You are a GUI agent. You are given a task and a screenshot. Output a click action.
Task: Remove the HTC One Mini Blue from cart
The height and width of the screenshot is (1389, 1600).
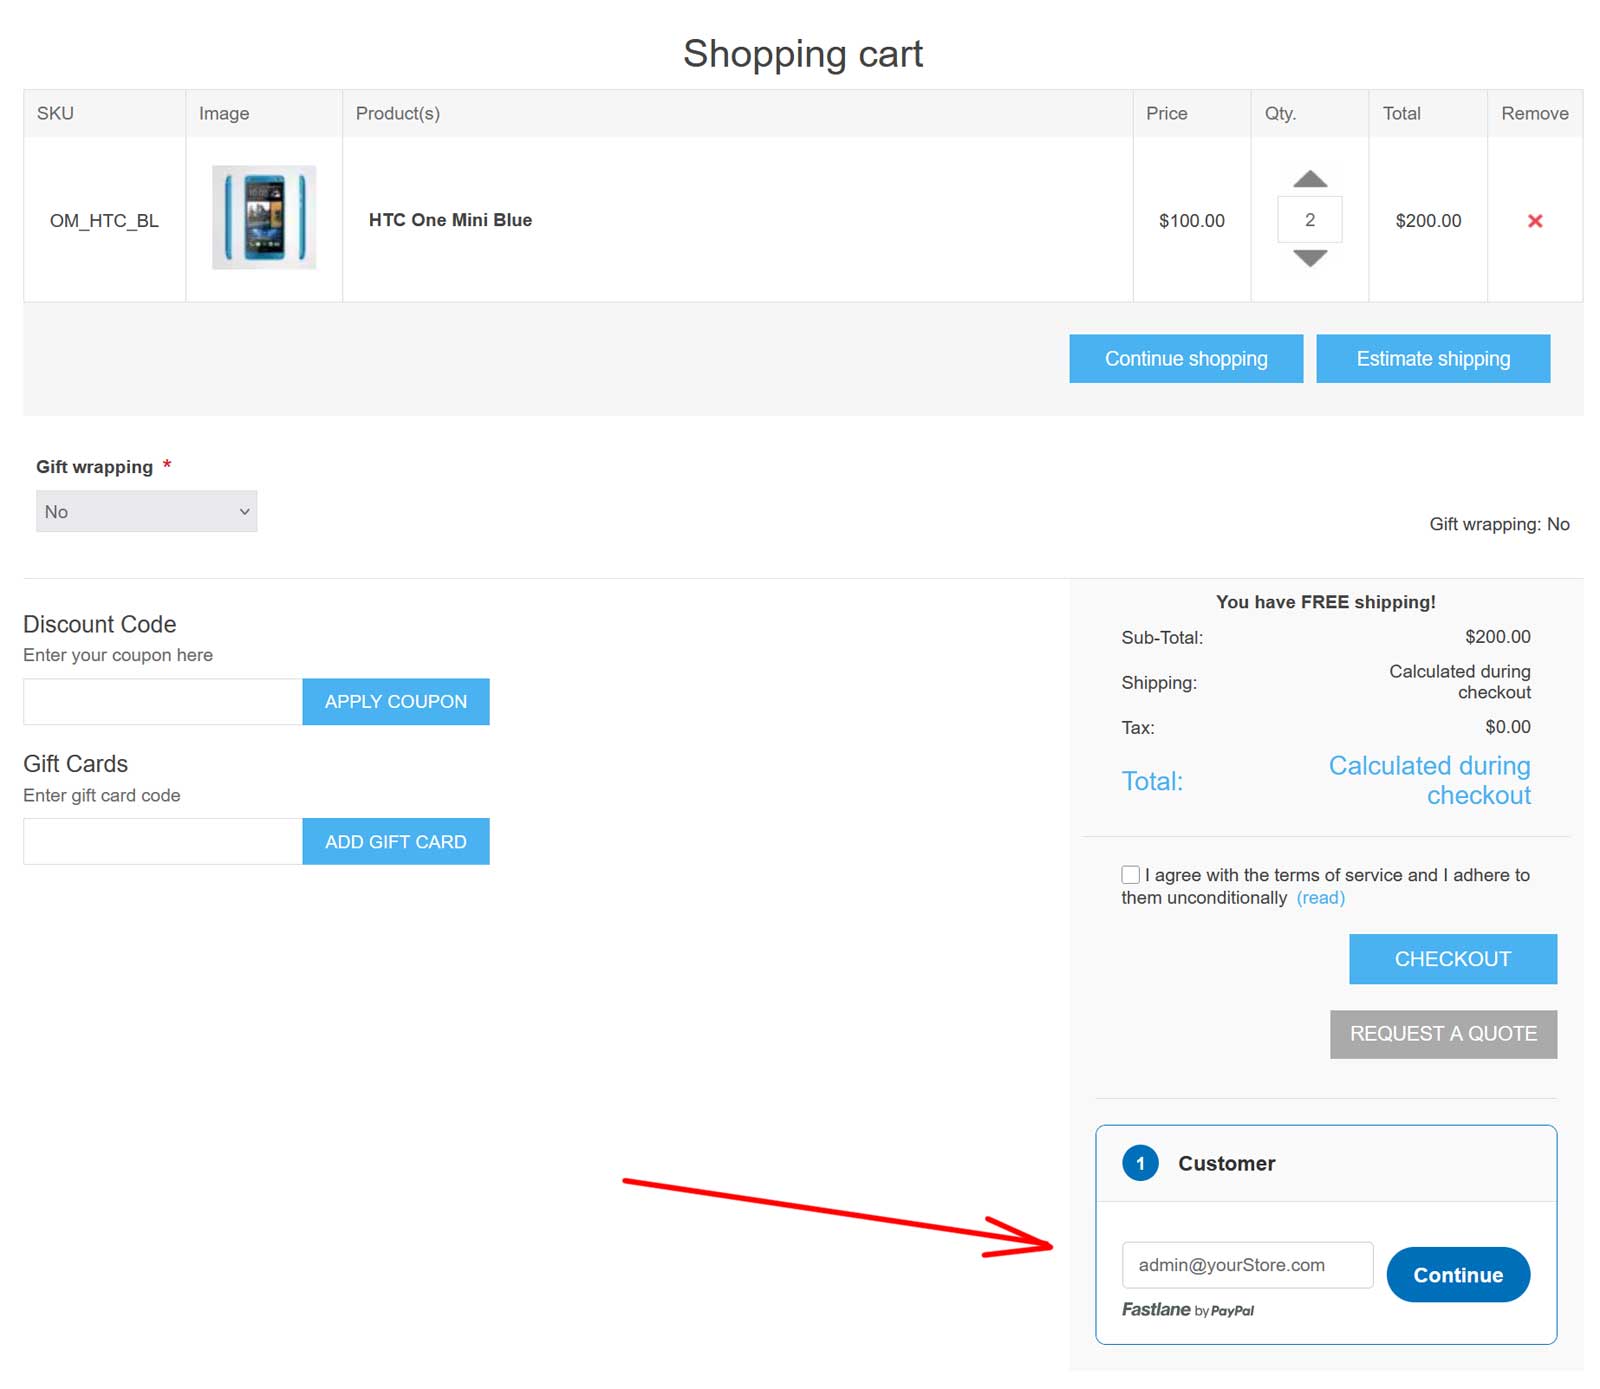click(1535, 221)
